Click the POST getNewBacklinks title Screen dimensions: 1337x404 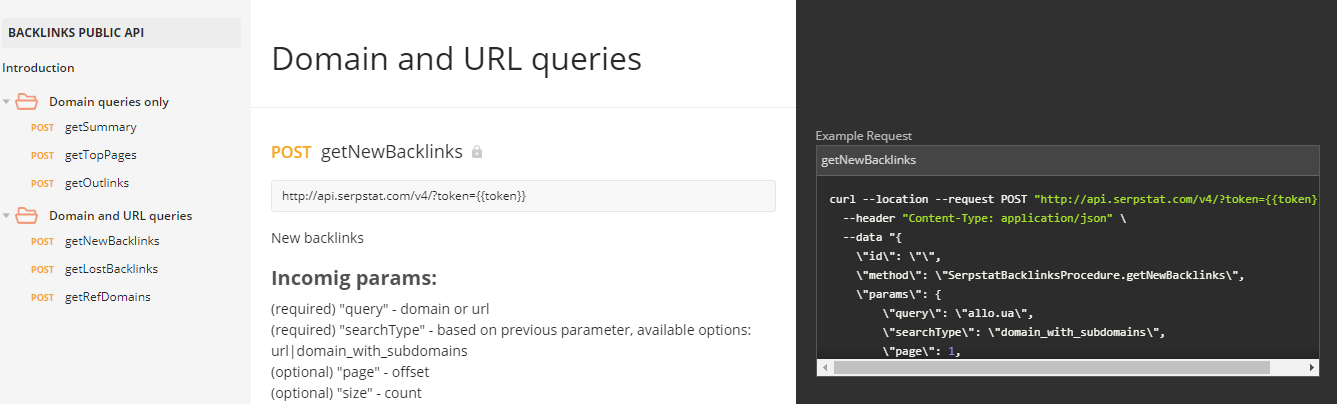coord(367,152)
